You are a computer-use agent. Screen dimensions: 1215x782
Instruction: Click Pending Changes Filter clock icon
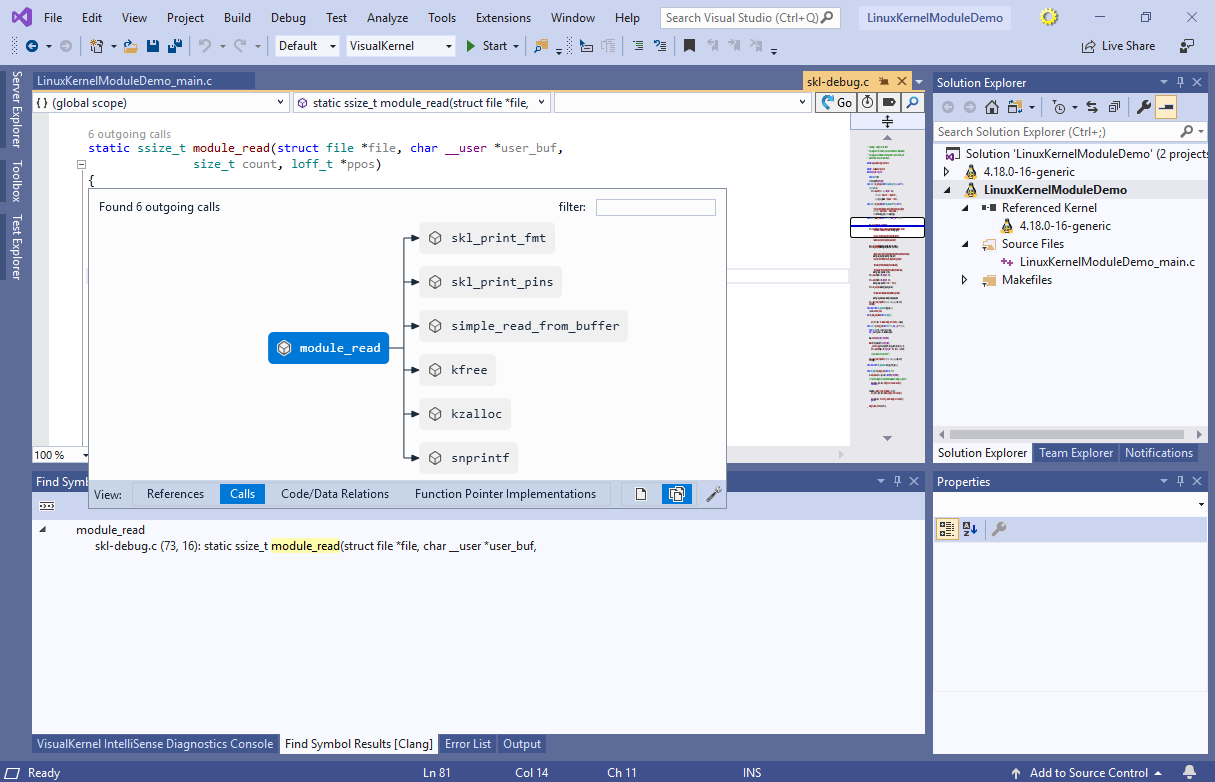(1059, 107)
